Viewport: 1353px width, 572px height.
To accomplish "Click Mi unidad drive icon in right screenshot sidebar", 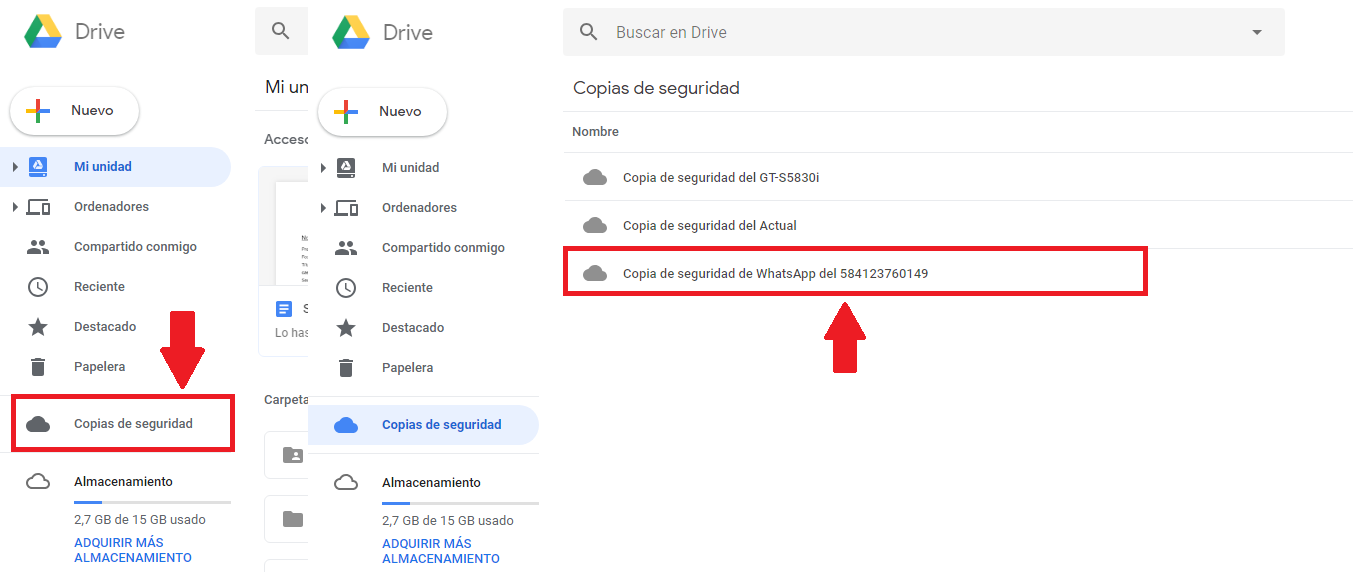I will point(346,167).
